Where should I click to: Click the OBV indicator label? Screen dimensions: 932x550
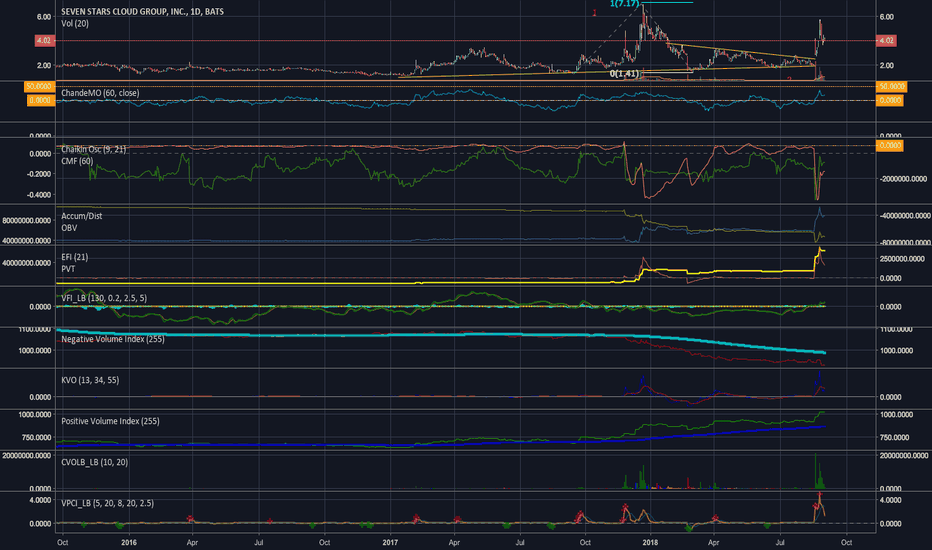coord(69,228)
